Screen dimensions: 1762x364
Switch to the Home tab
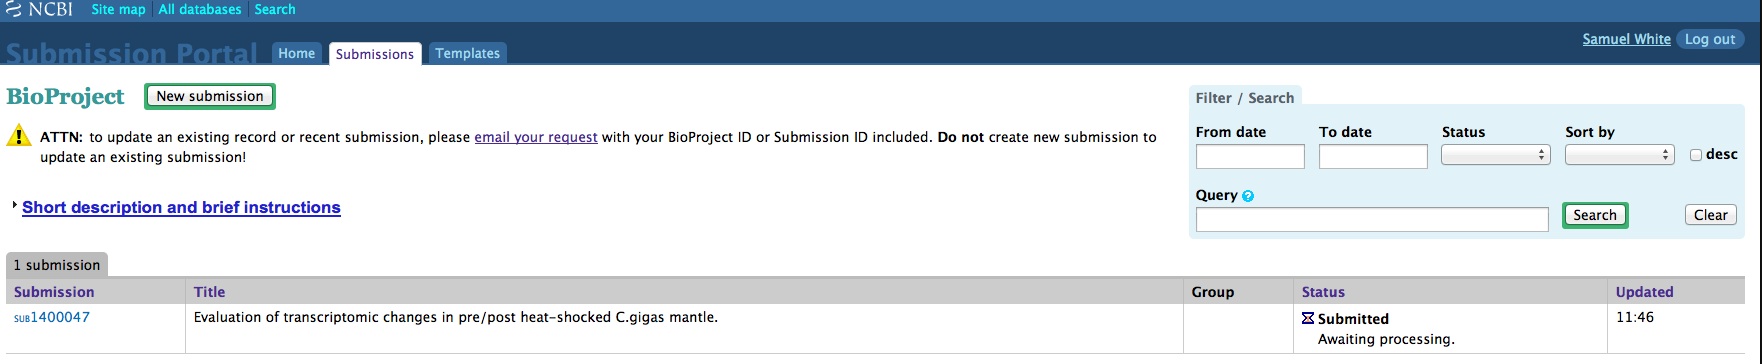tap(296, 53)
